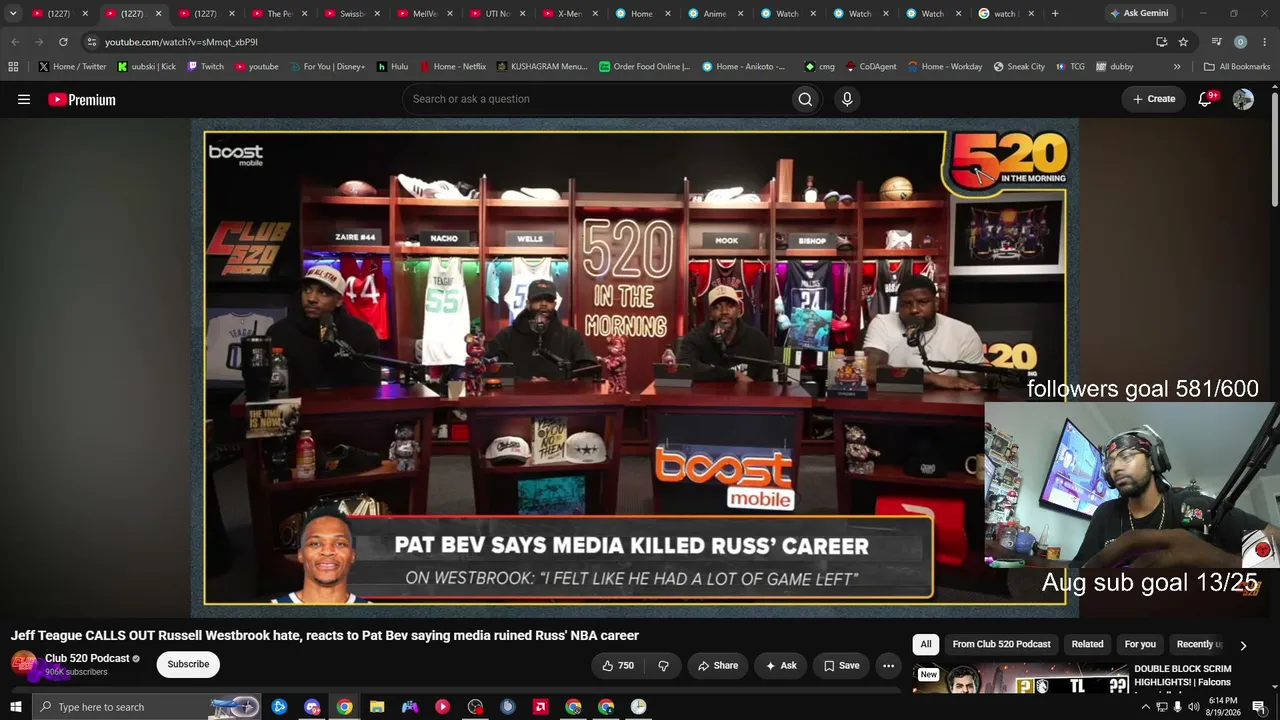Bookmark this page with star icon

pos(1183,42)
